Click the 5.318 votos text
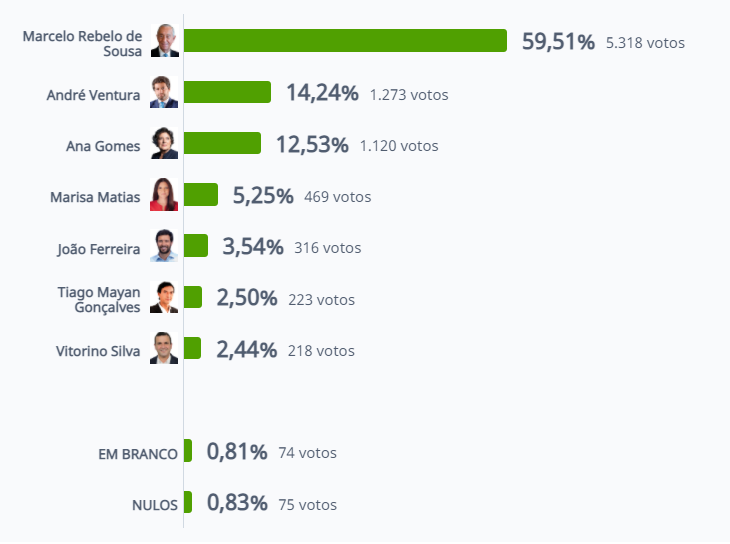The width and height of the screenshot is (730, 544). (645, 43)
